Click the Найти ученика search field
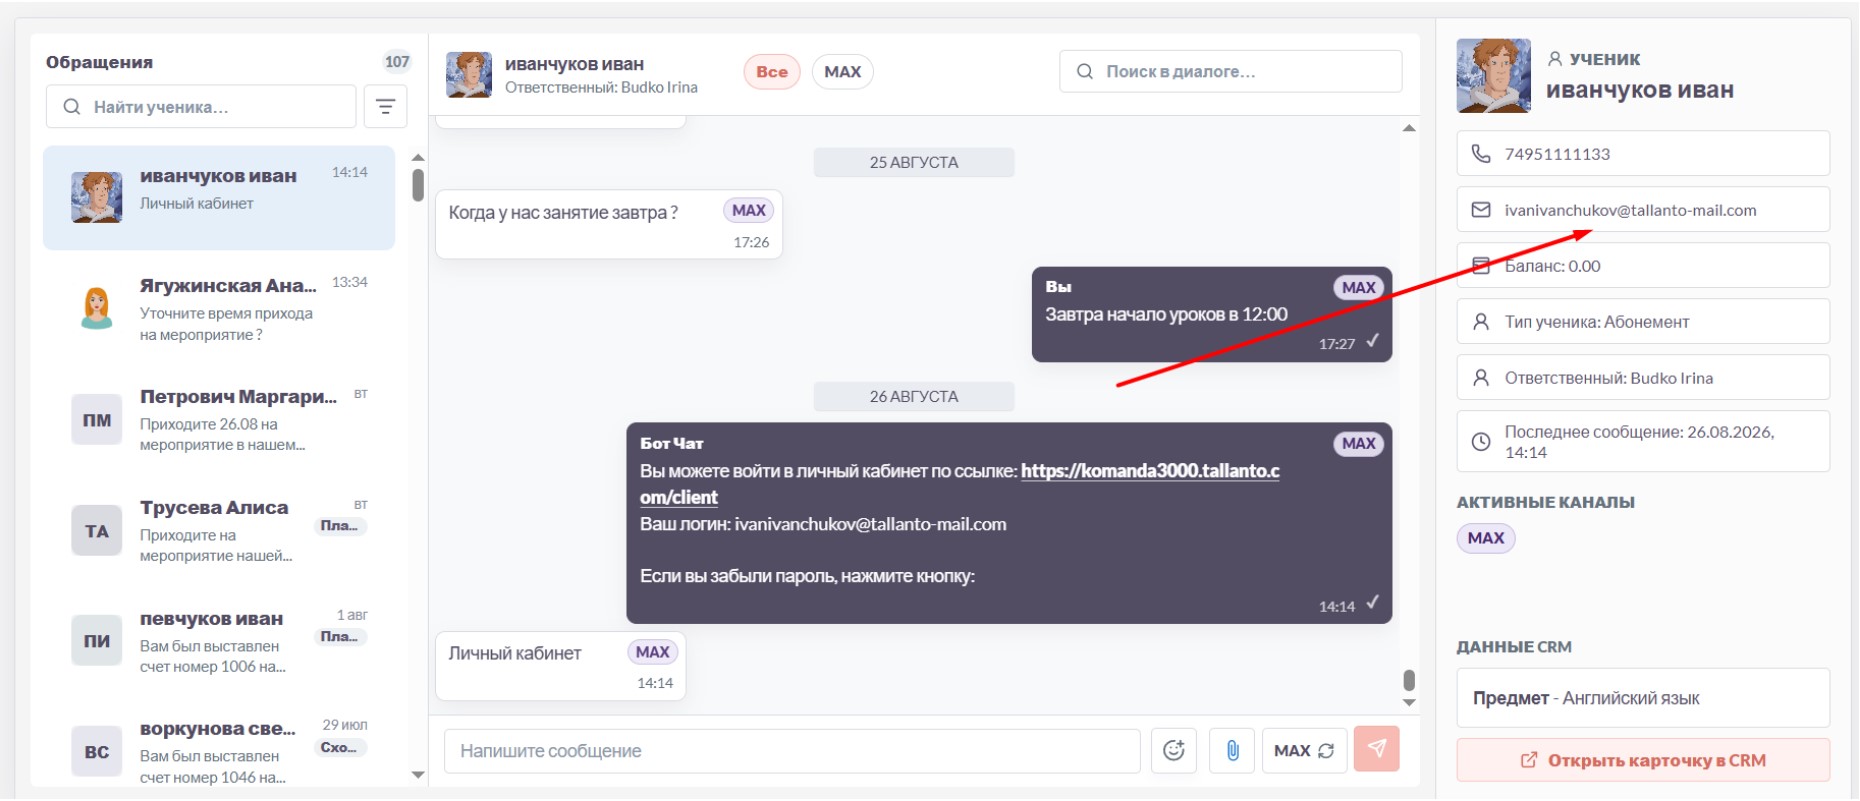1860x801 pixels. pyautogui.click(x=201, y=107)
